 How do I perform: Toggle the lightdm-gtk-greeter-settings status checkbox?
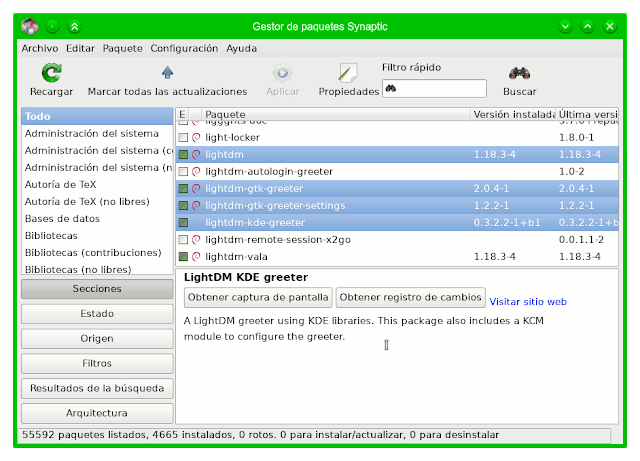183,205
